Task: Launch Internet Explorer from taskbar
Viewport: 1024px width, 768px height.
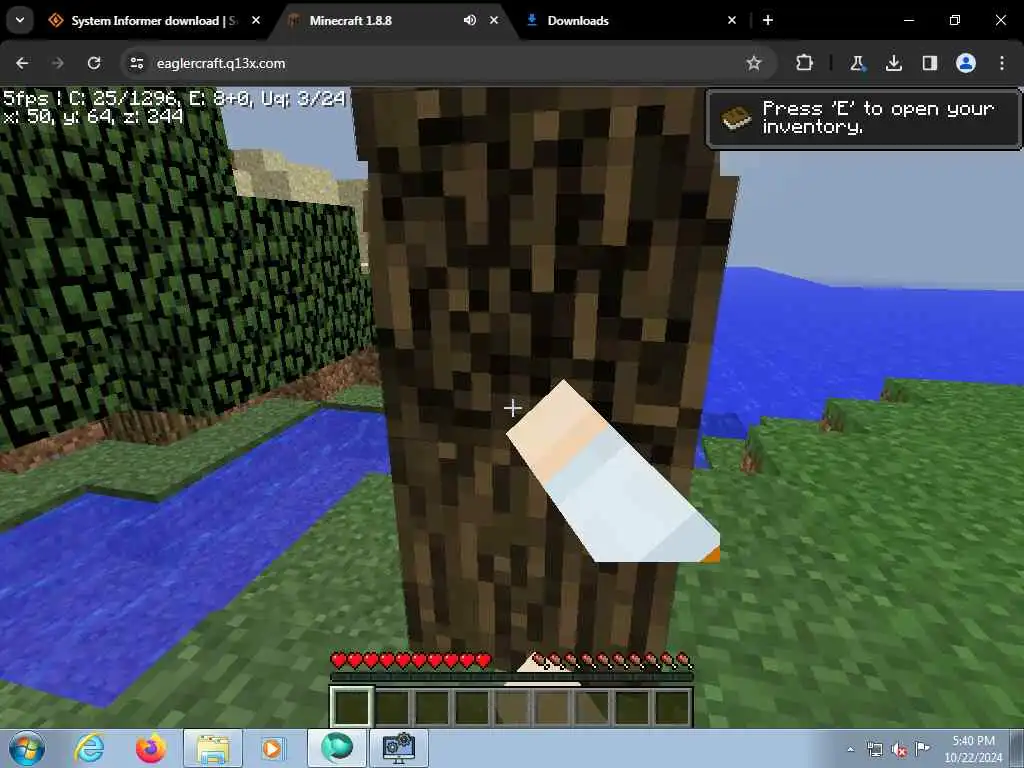Action: [x=88, y=748]
